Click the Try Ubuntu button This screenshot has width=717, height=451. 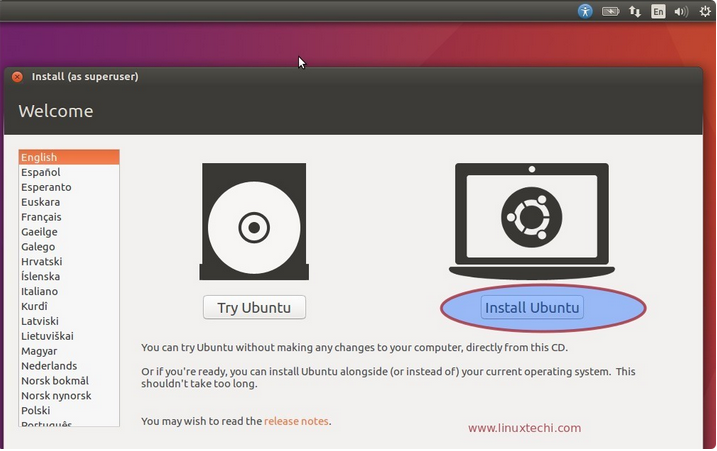coord(254,307)
